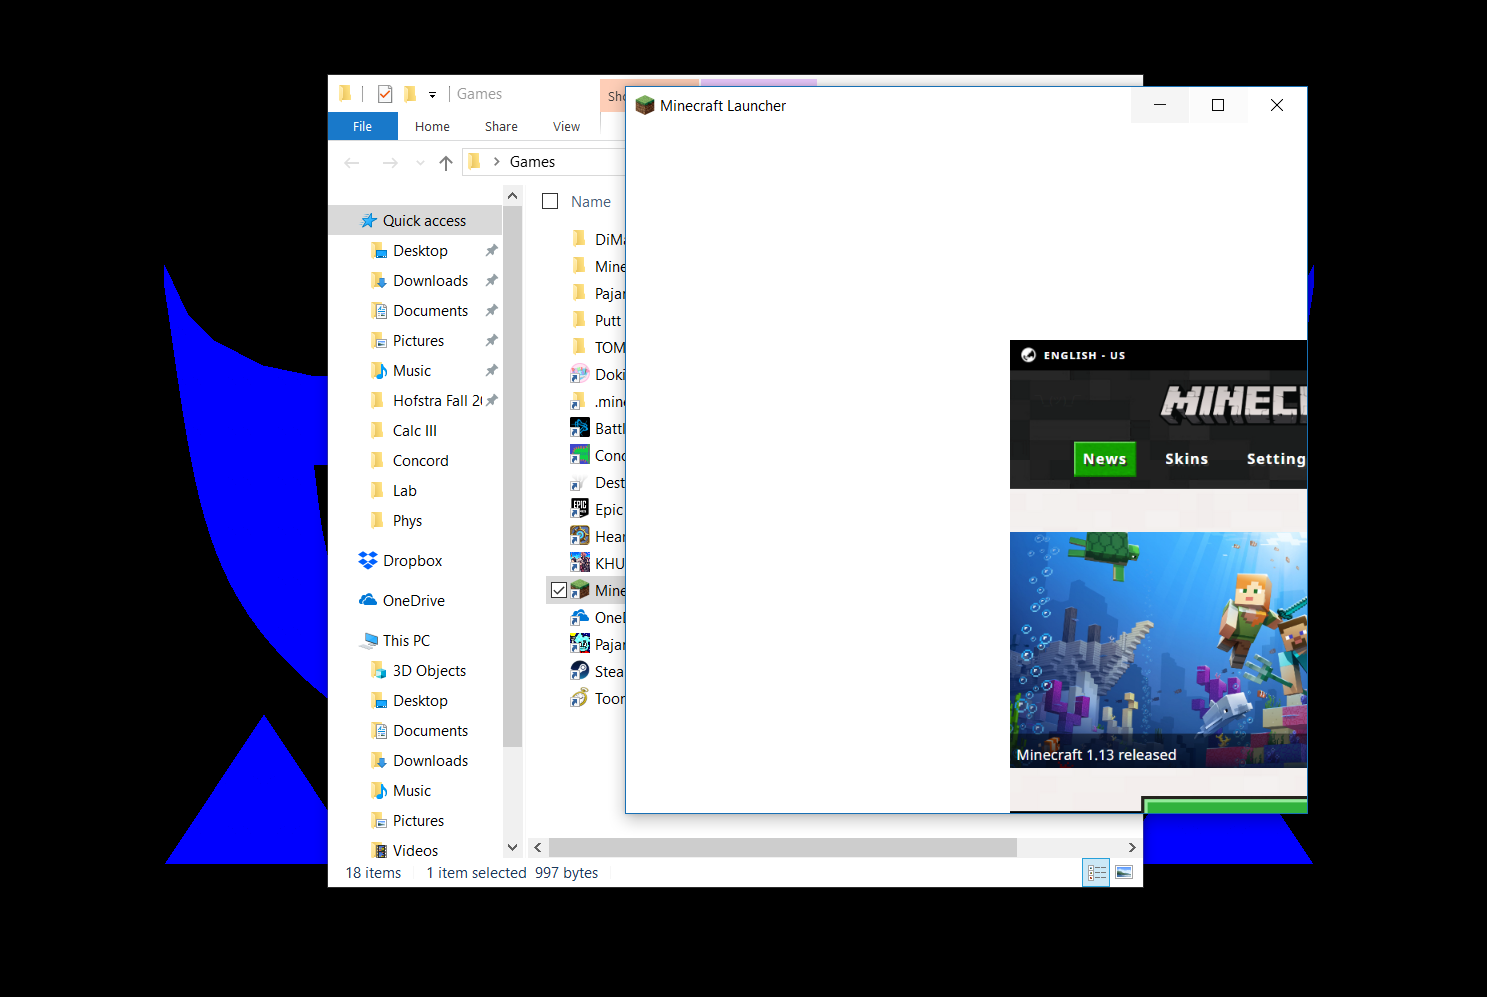Go up one folder level with the up arrow
This screenshot has width=1487, height=997.
(x=446, y=162)
